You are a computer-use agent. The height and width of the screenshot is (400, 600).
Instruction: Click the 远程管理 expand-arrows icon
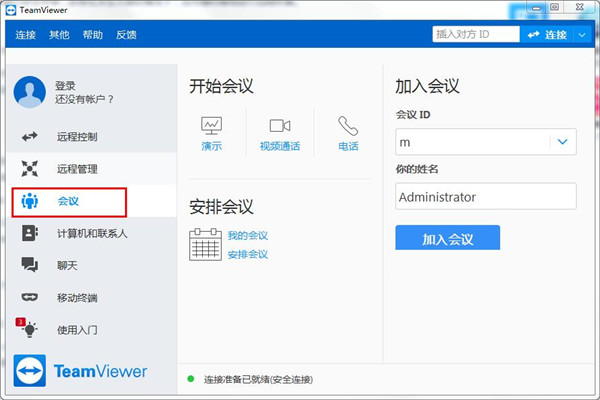pos(29,168)
